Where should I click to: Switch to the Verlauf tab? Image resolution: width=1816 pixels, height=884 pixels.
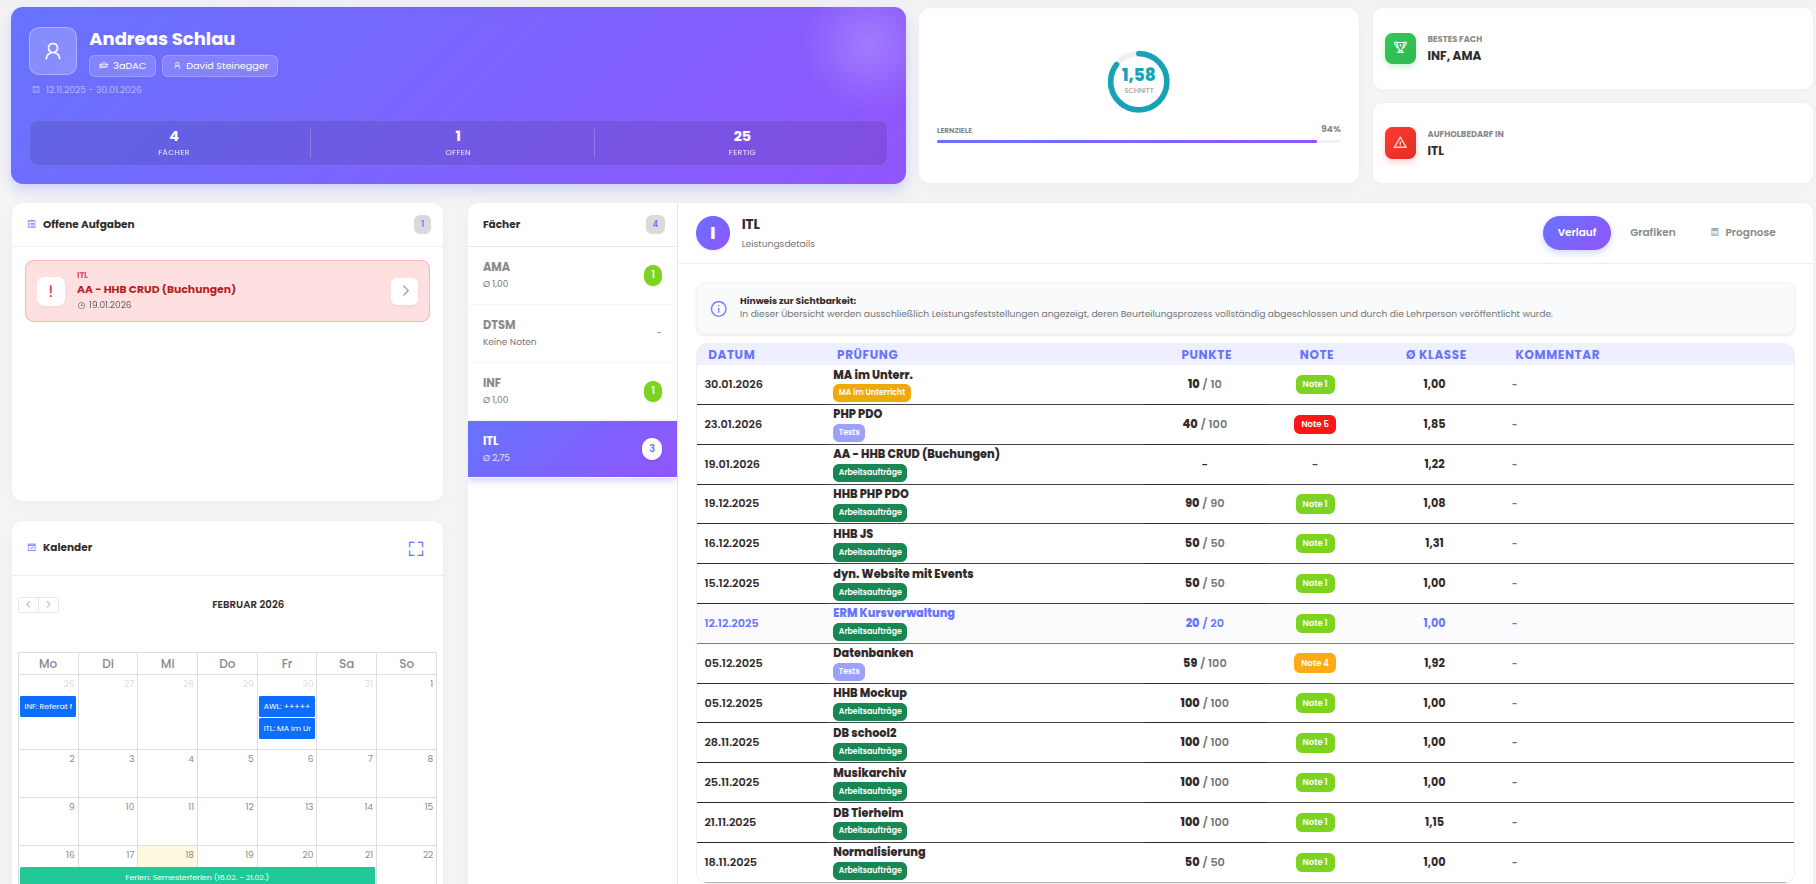(1577, 233)
